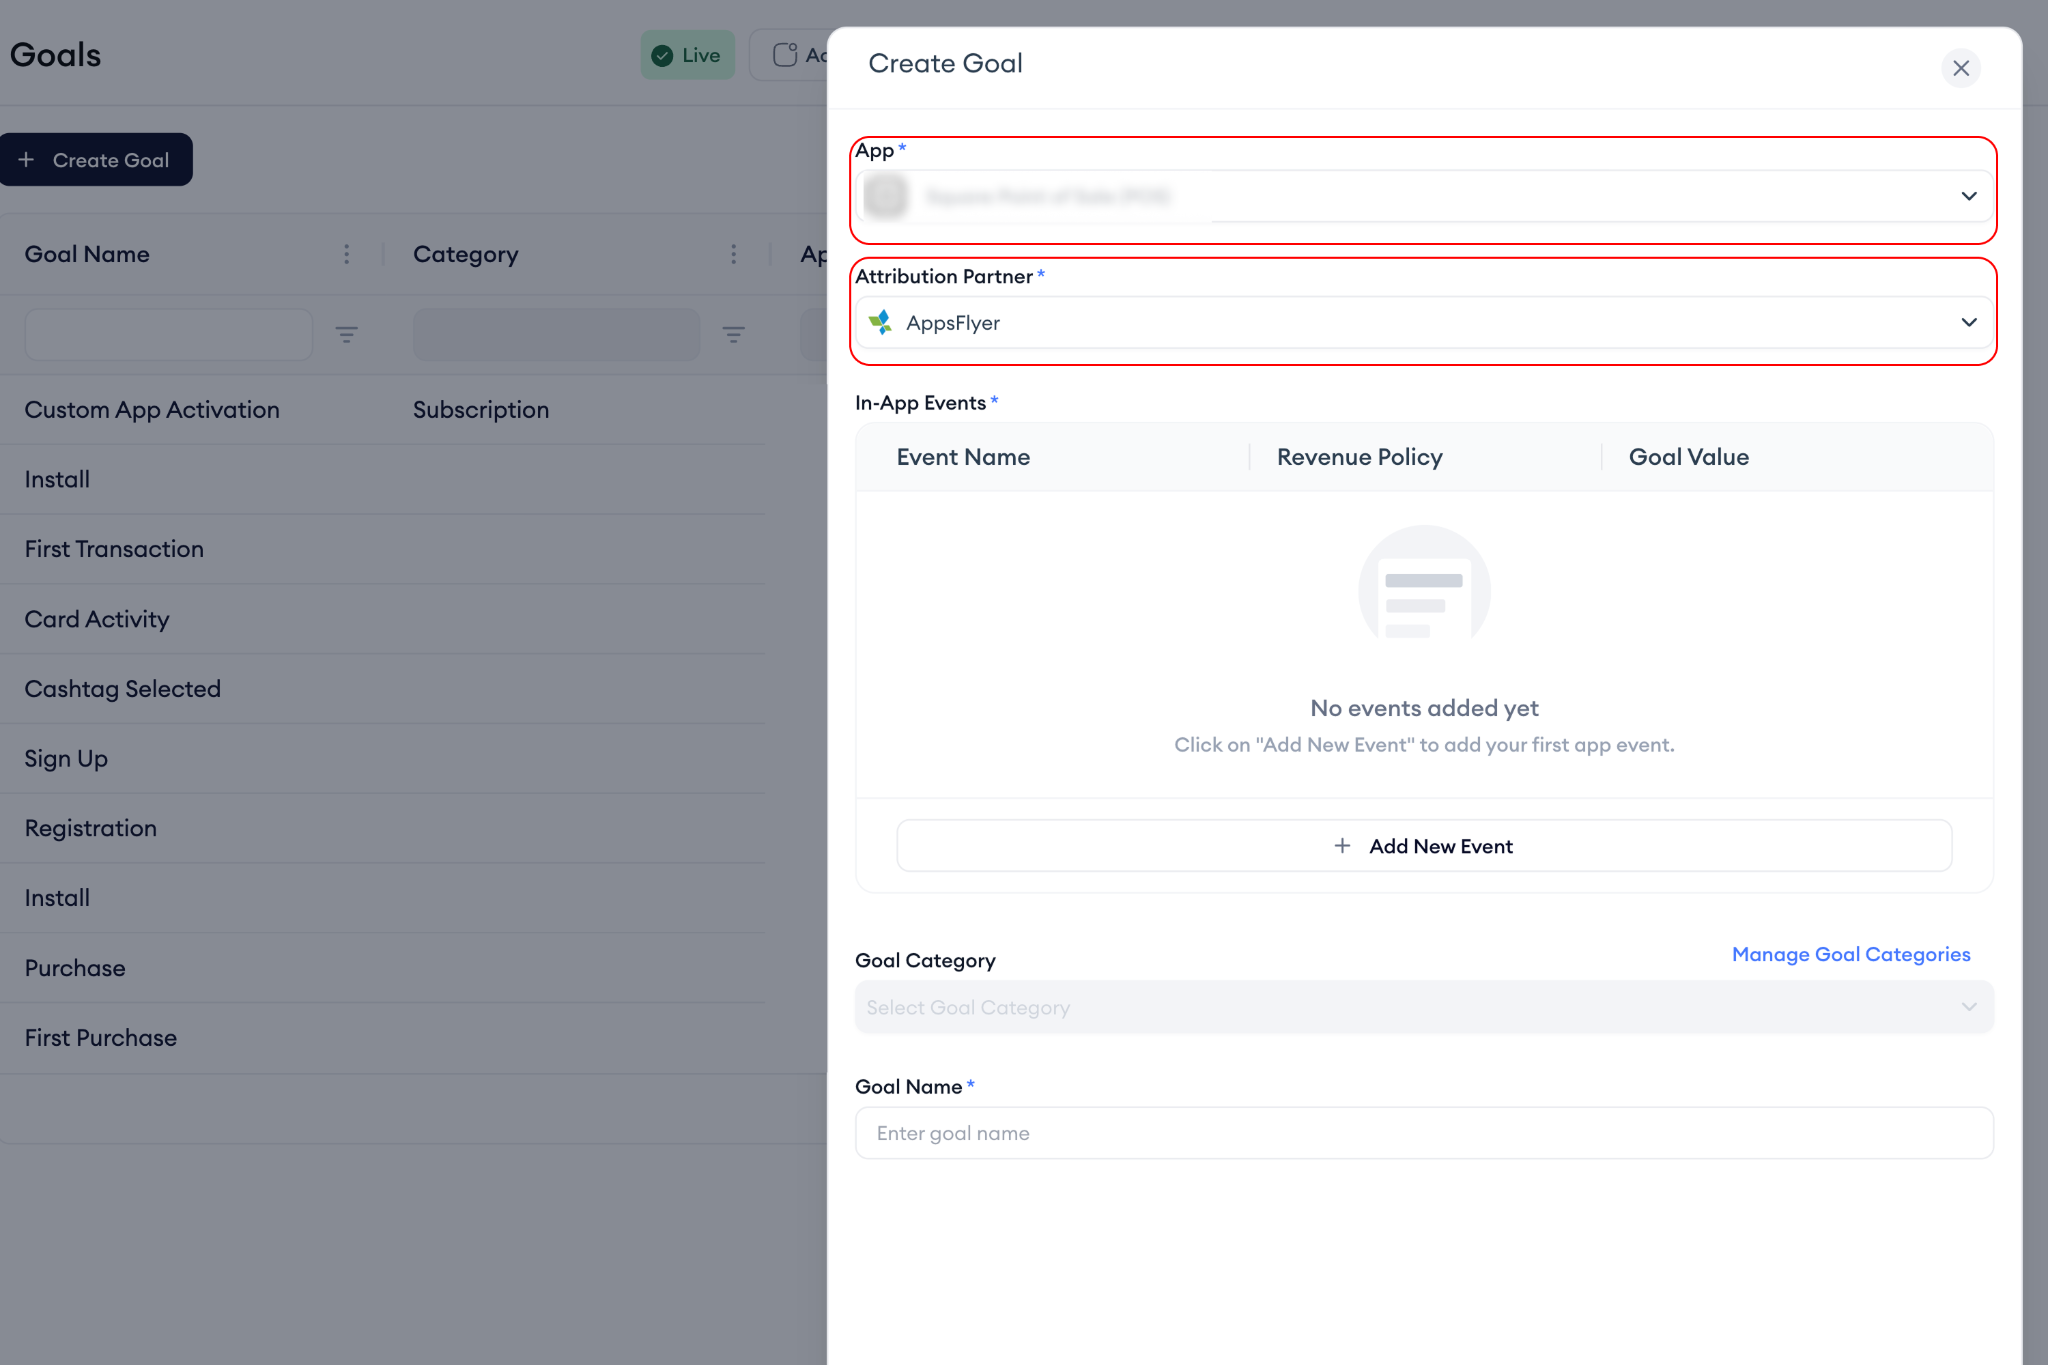Click the empty events placeholder icon

[x=1423, y=583]
